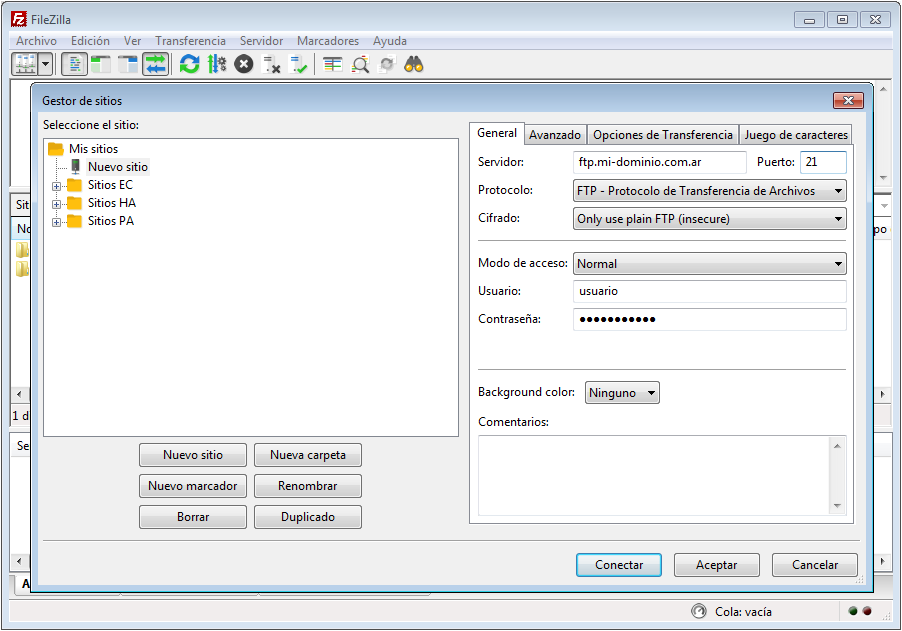Image resolution: width=902 pixels, height=631 pixels.
Task: Click inside the Comentarios text area
Action: coord(654,475)
